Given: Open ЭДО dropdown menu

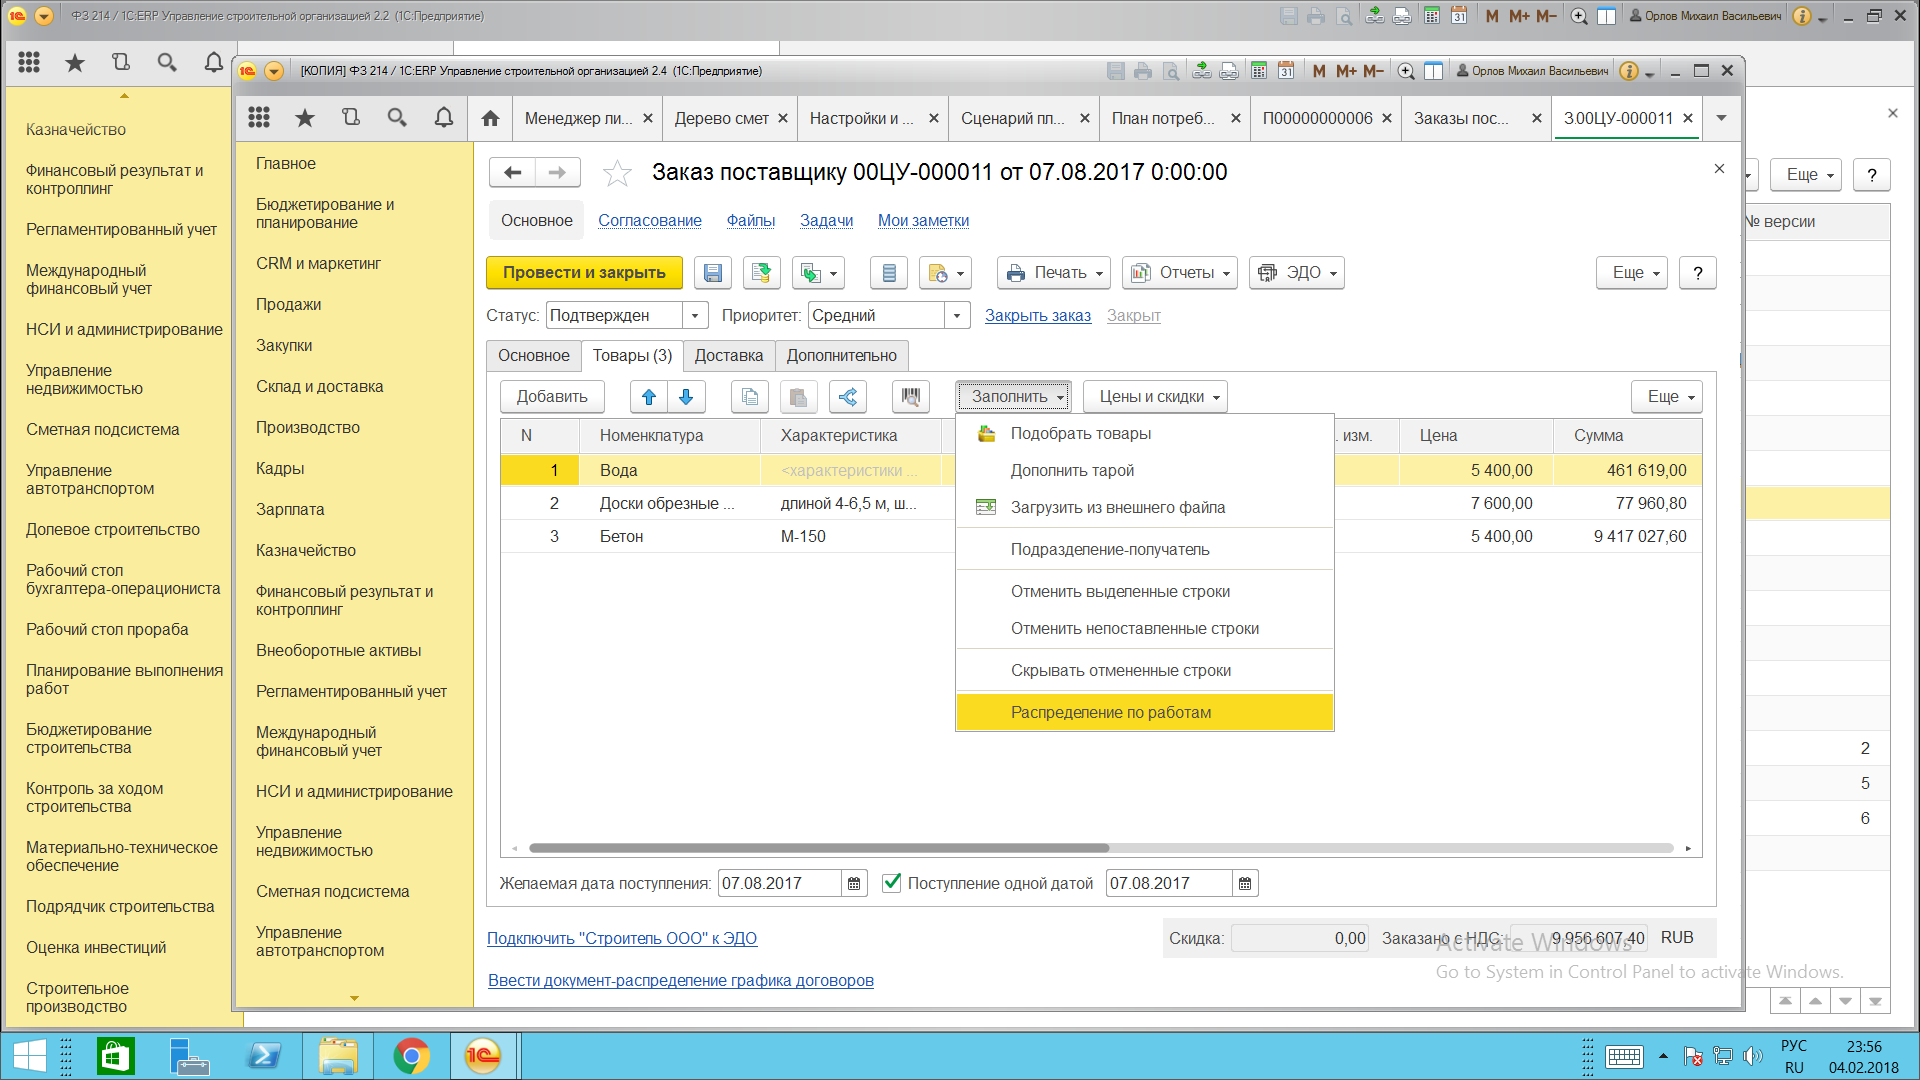Looking at the screenshot, I should click(x=1297, y=273).
